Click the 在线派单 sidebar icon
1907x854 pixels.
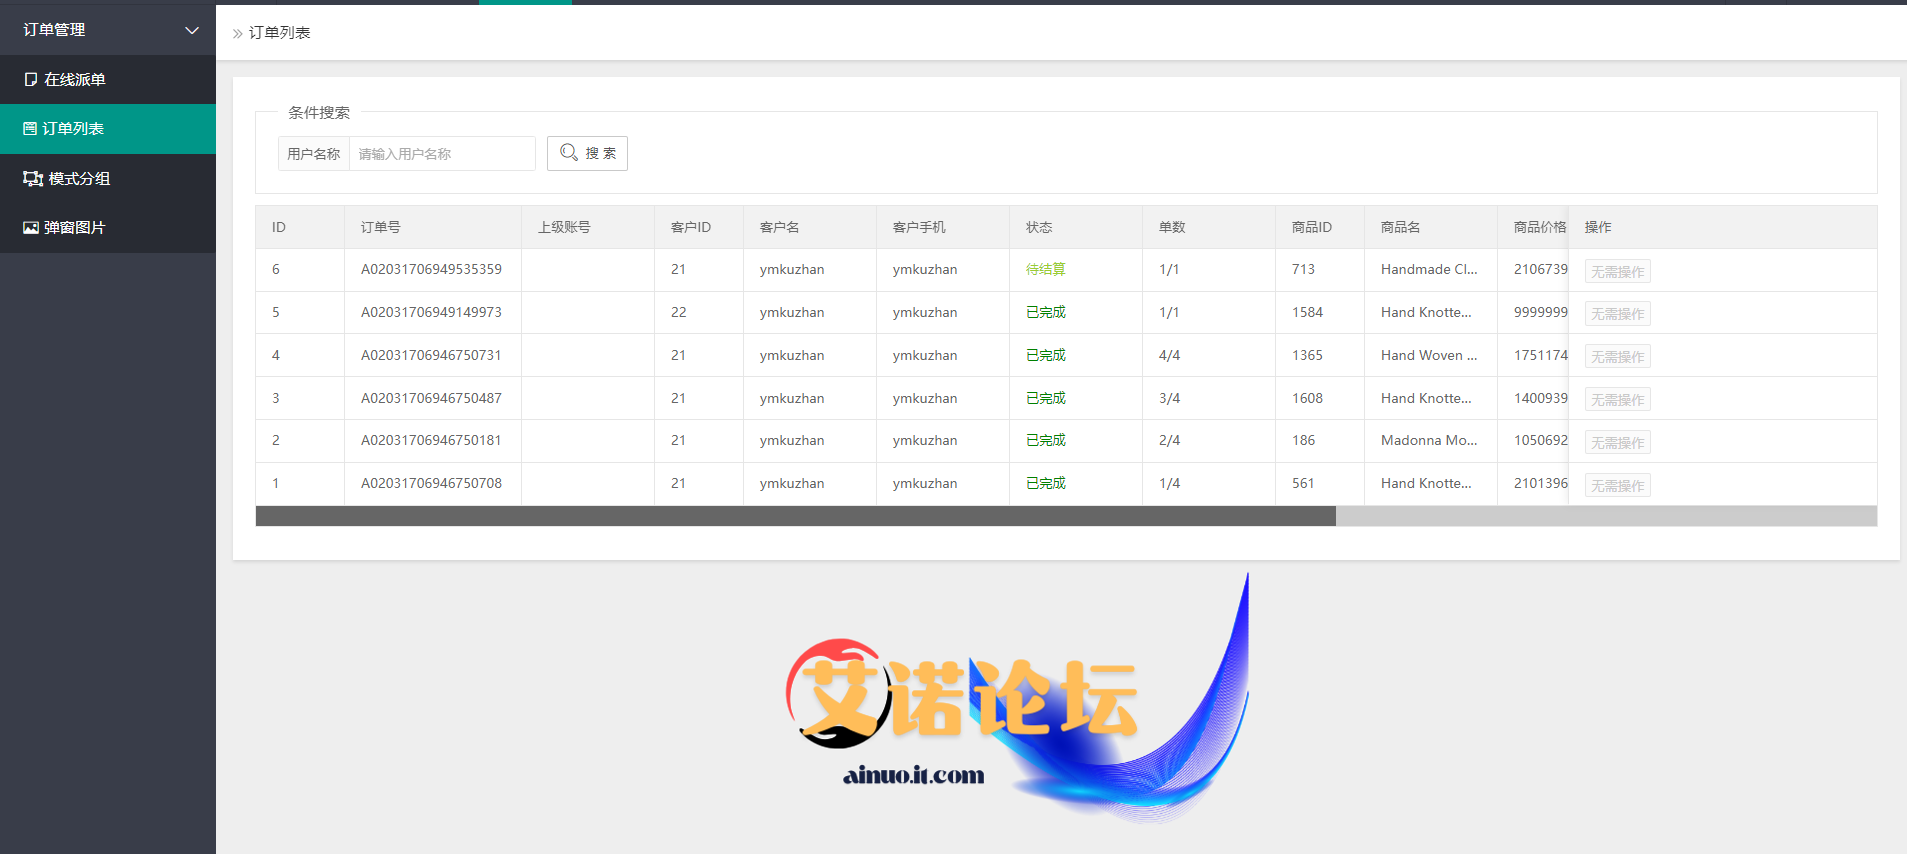click(31, 79)
